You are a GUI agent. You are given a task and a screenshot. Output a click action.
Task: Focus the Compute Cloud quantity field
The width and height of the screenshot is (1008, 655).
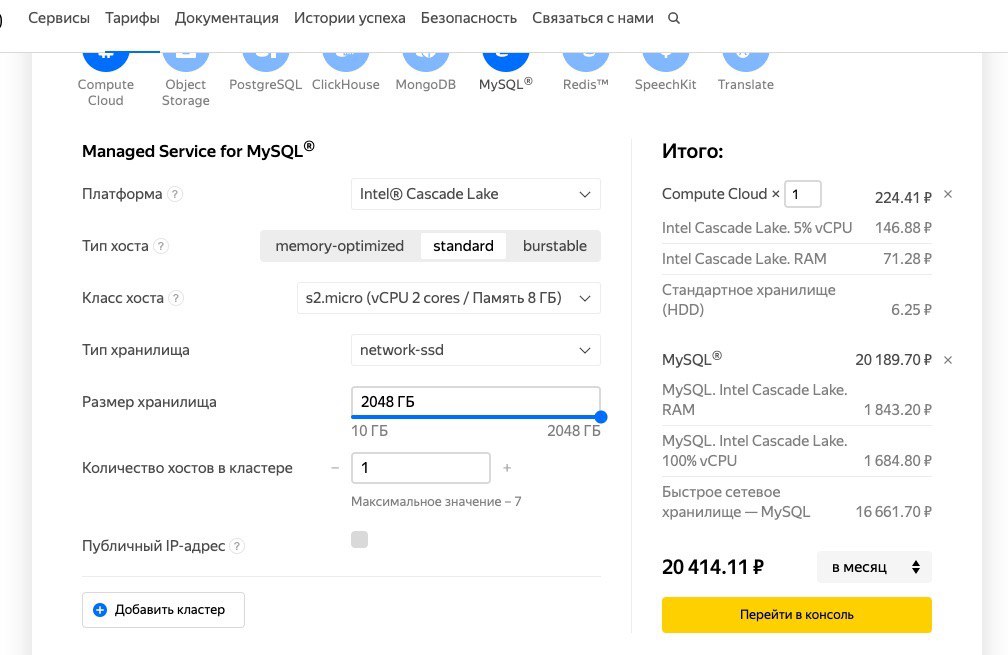click(x=803, y=194)
